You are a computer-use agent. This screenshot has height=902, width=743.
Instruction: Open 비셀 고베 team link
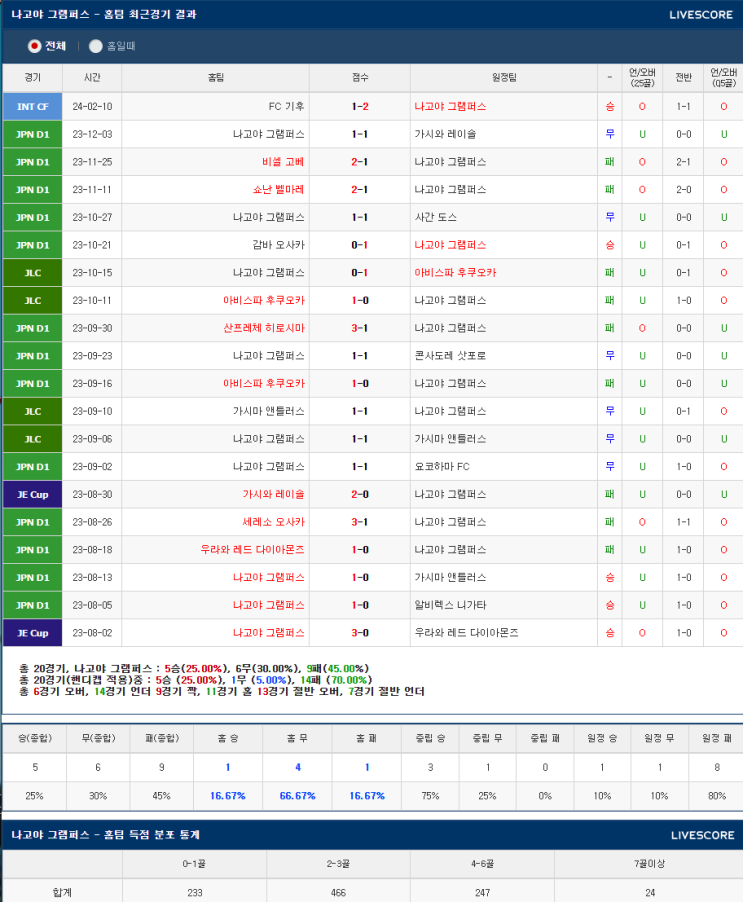click(x=283, y=162)
